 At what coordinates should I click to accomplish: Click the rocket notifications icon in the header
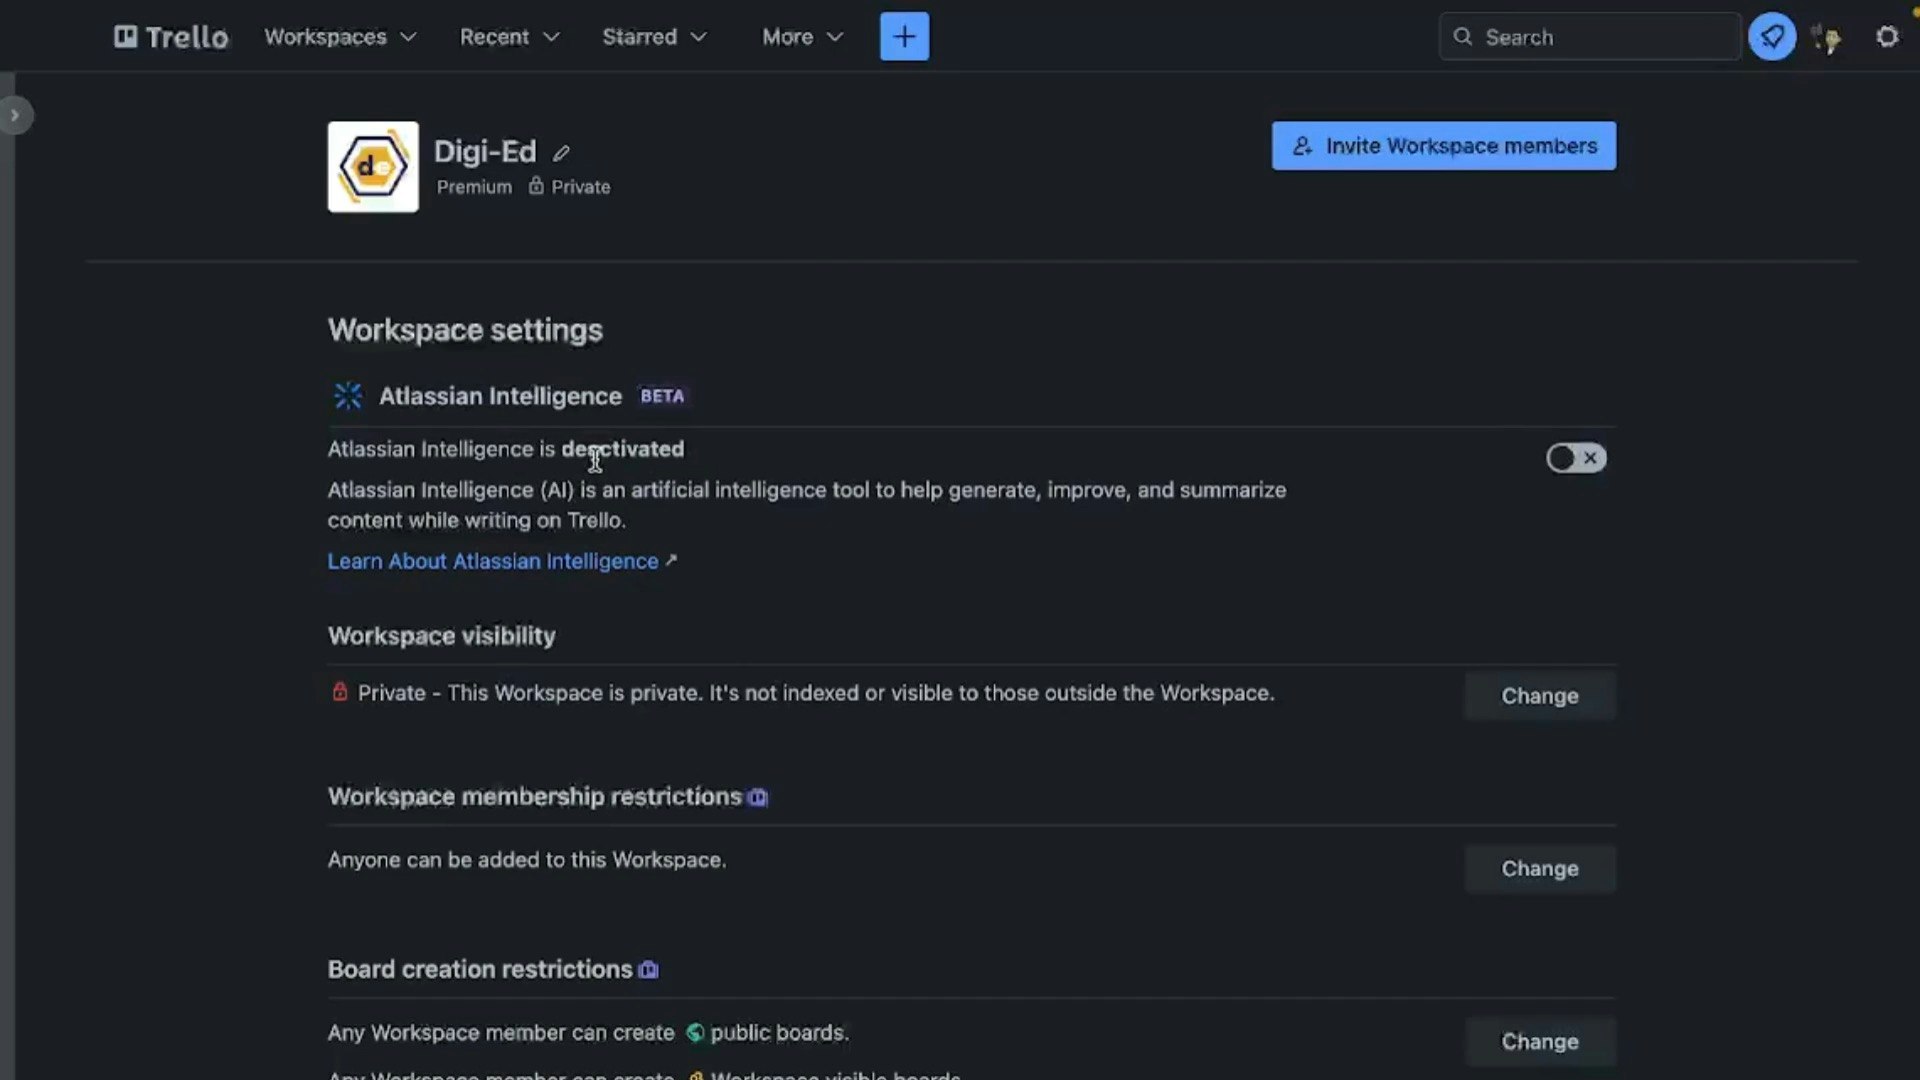pyautogui.click(x=1772, y=37)
